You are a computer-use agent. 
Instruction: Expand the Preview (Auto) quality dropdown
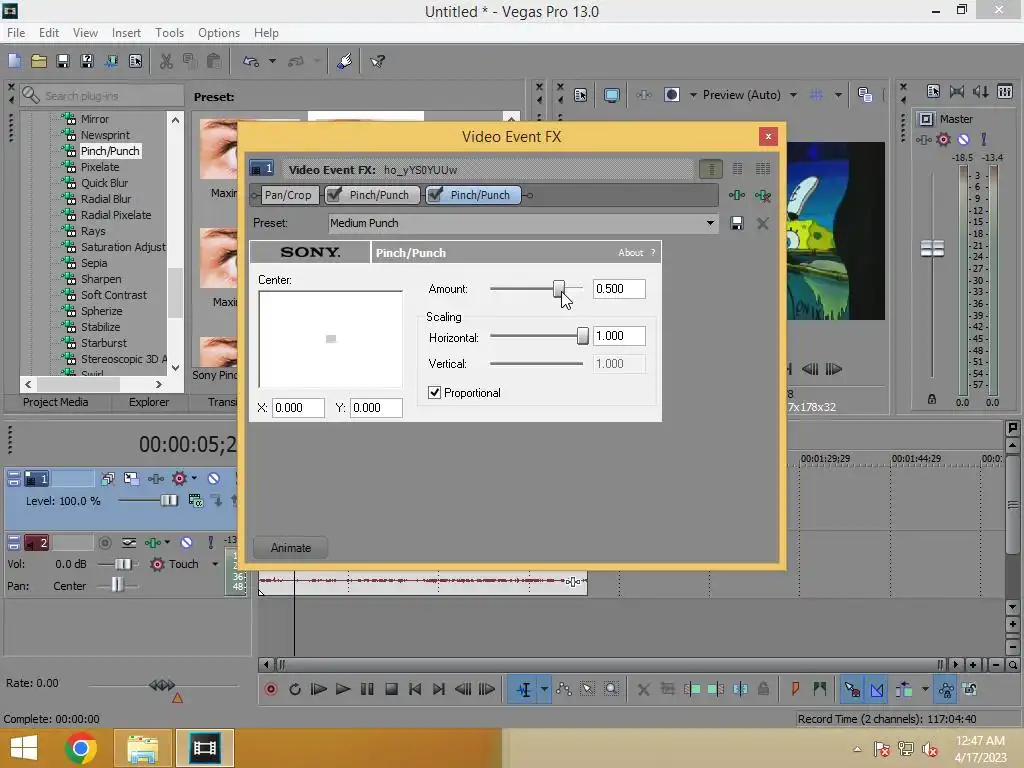(793, 95)
